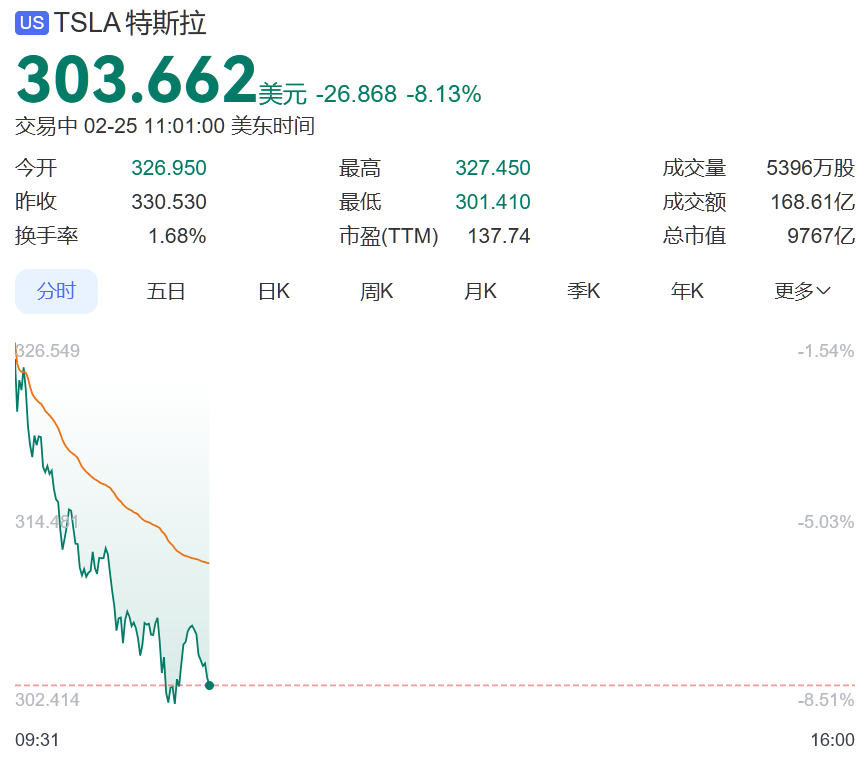Click the US market badge icon
This screenshot has width=868, height=766.
click(32, 23)
